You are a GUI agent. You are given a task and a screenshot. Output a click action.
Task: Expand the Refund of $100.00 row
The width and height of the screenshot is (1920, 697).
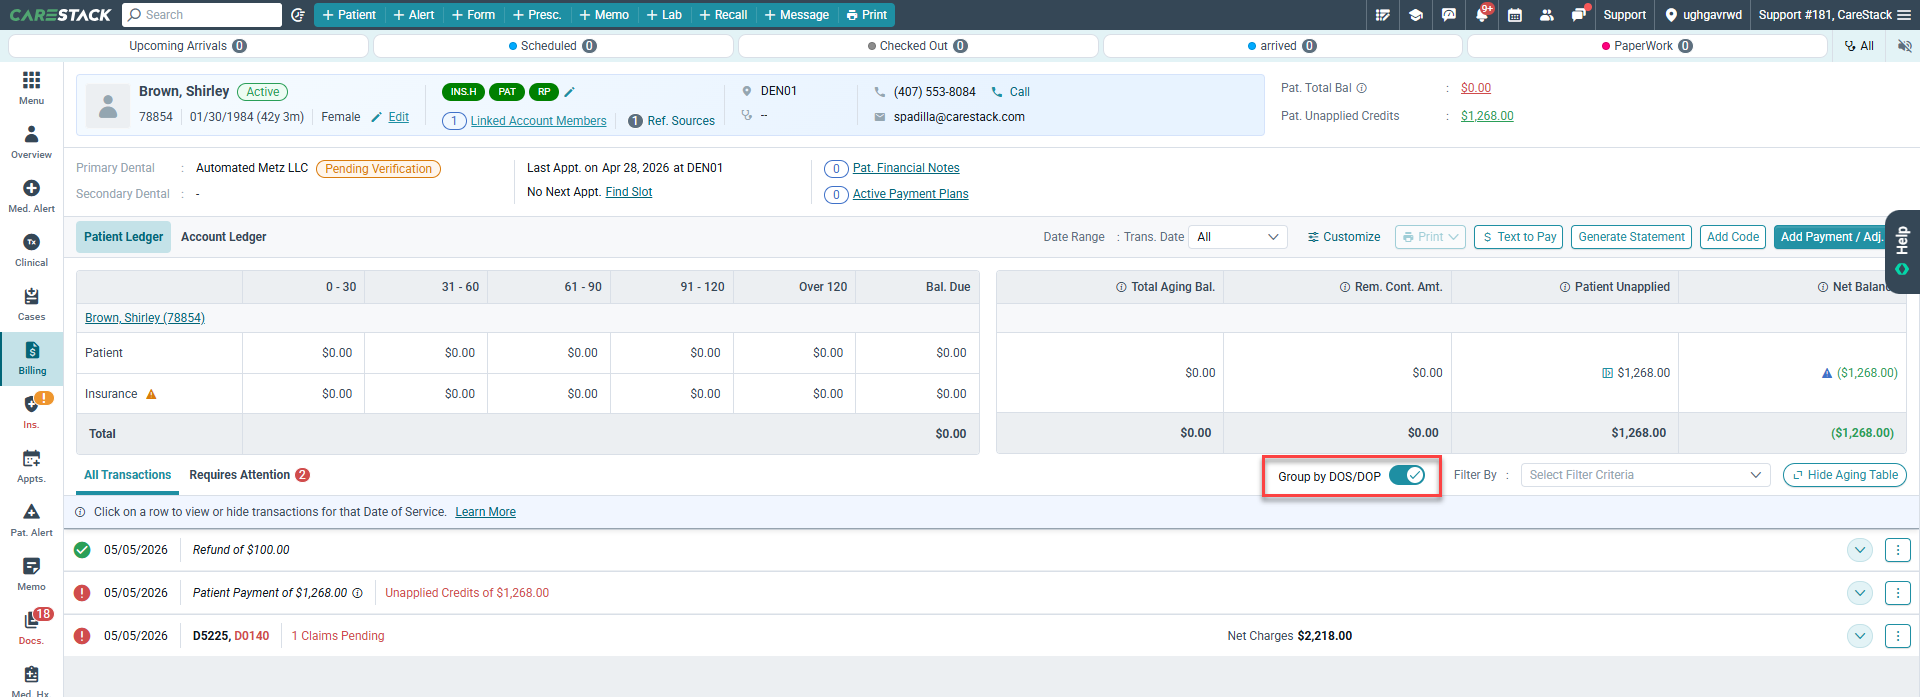point(1859,550)
